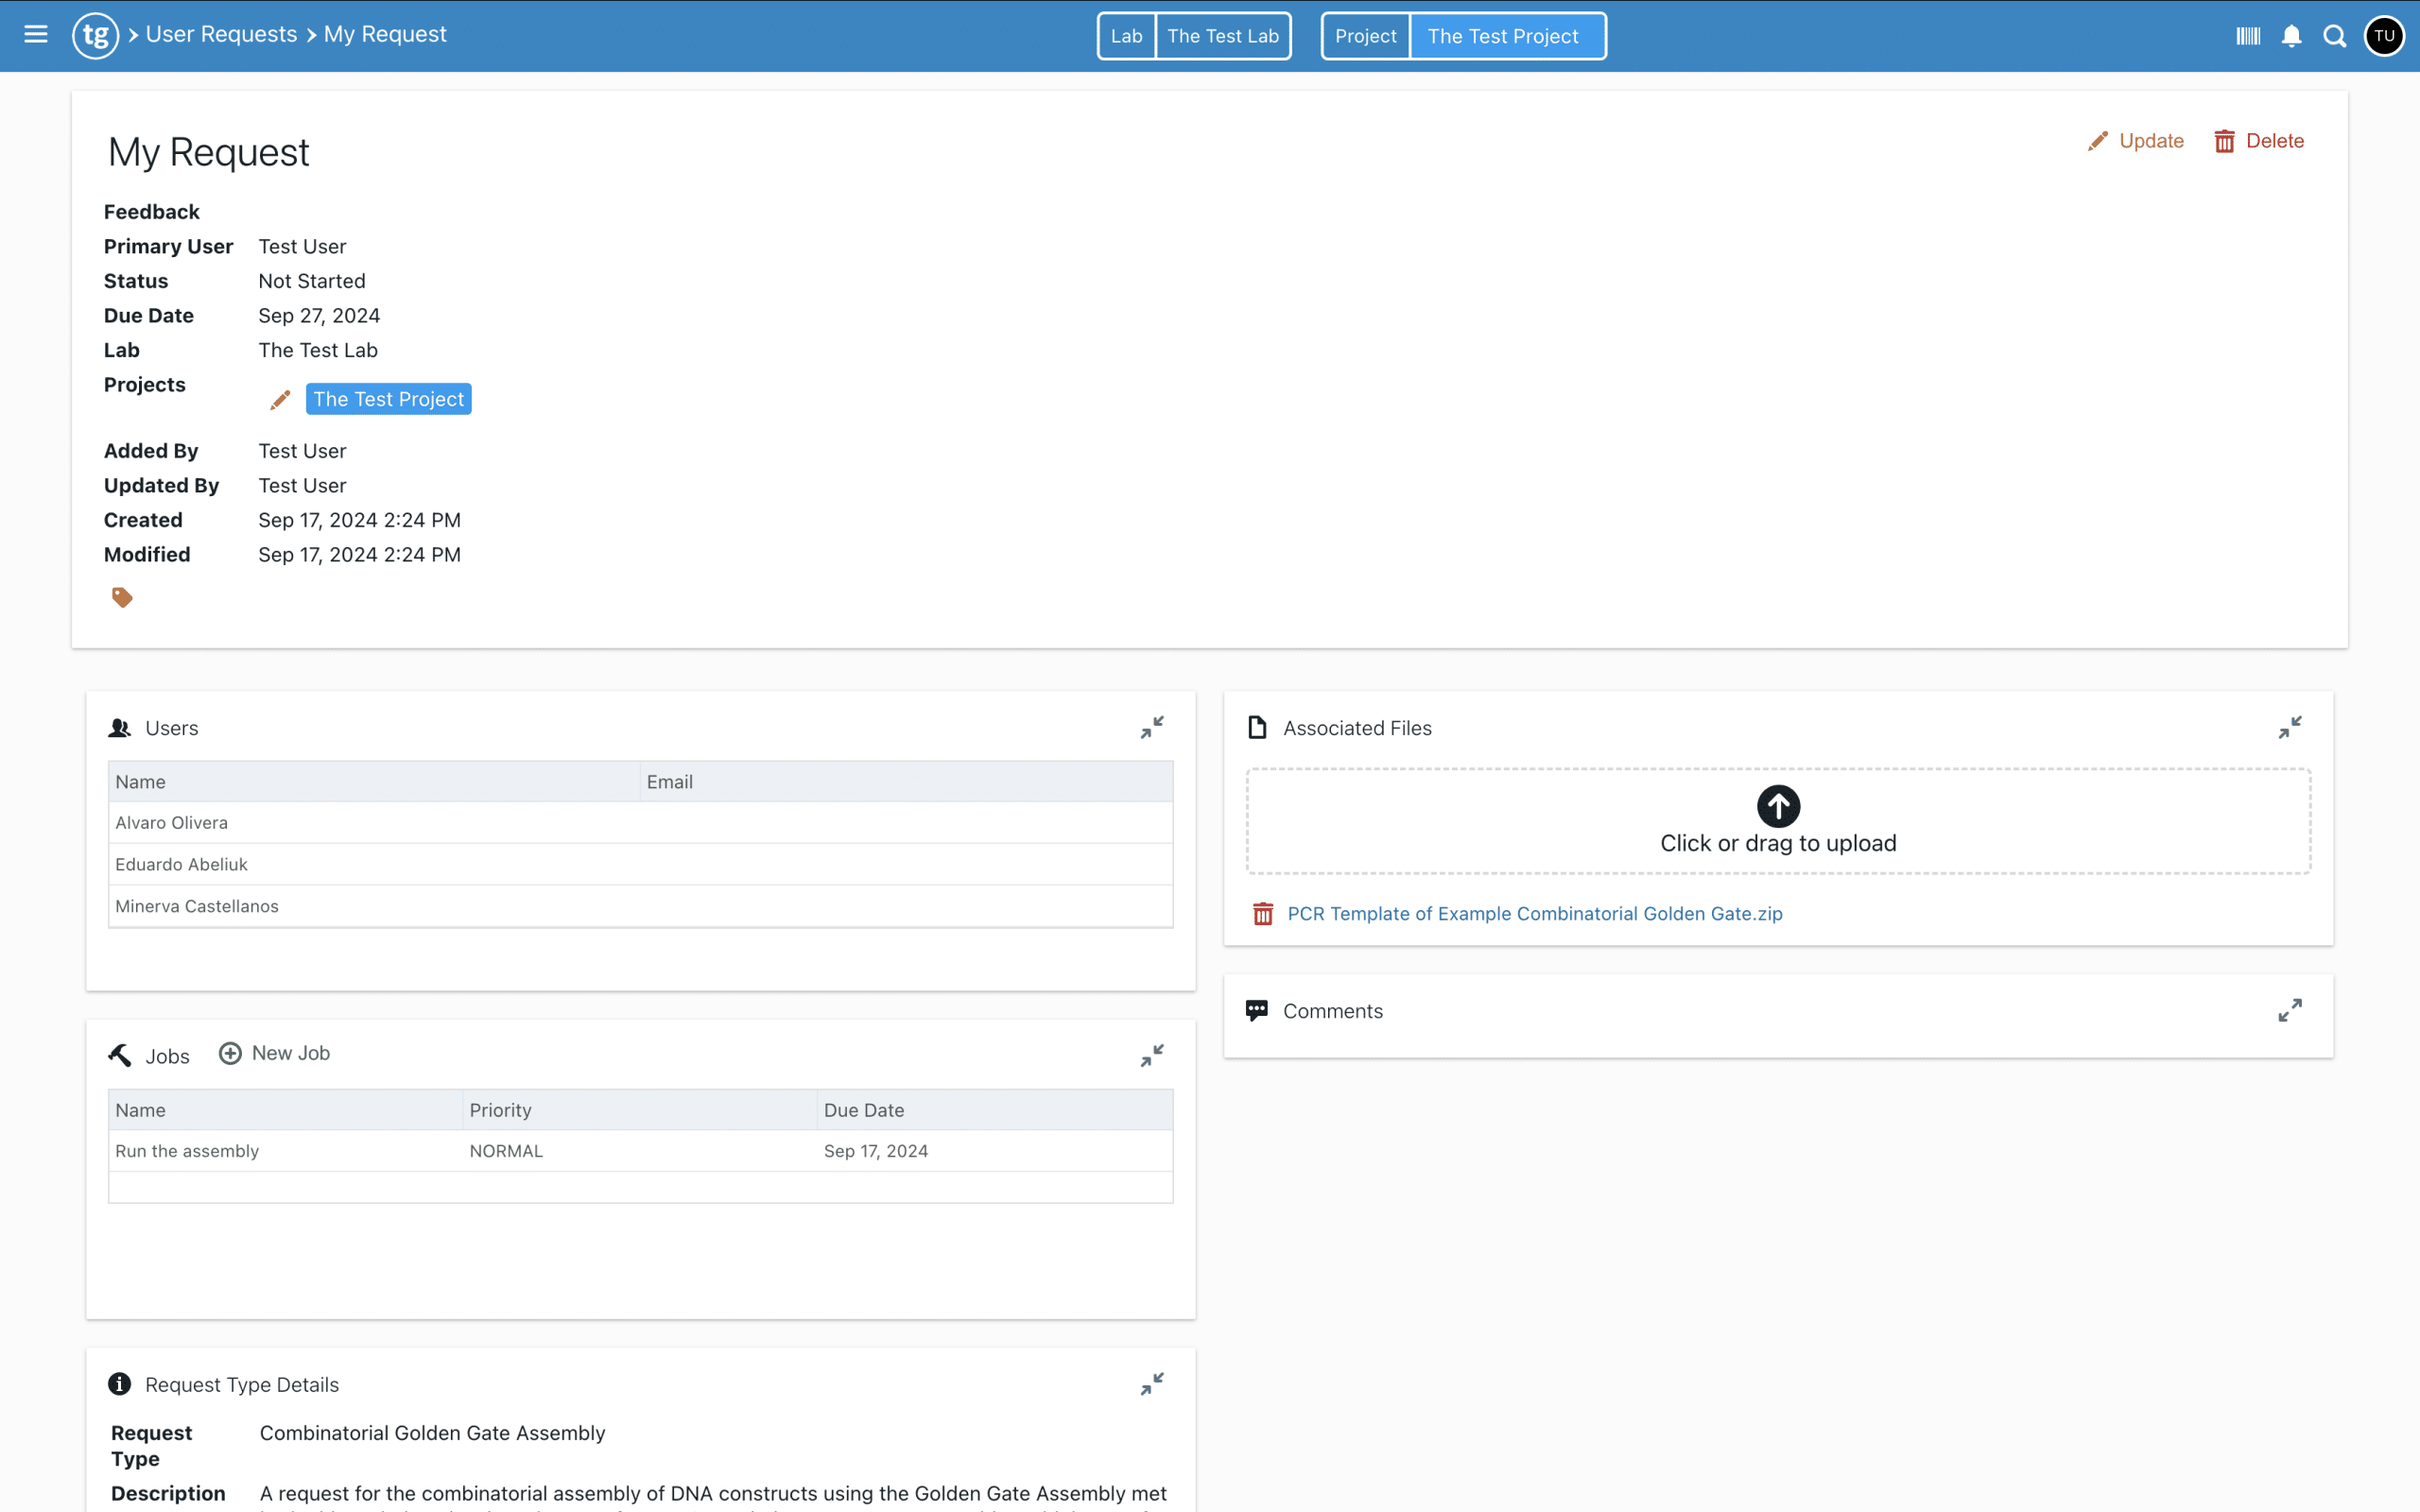Screen dimensions: 2420x1512
Task: Open PCR Template zip file link
Action: 1534,914
